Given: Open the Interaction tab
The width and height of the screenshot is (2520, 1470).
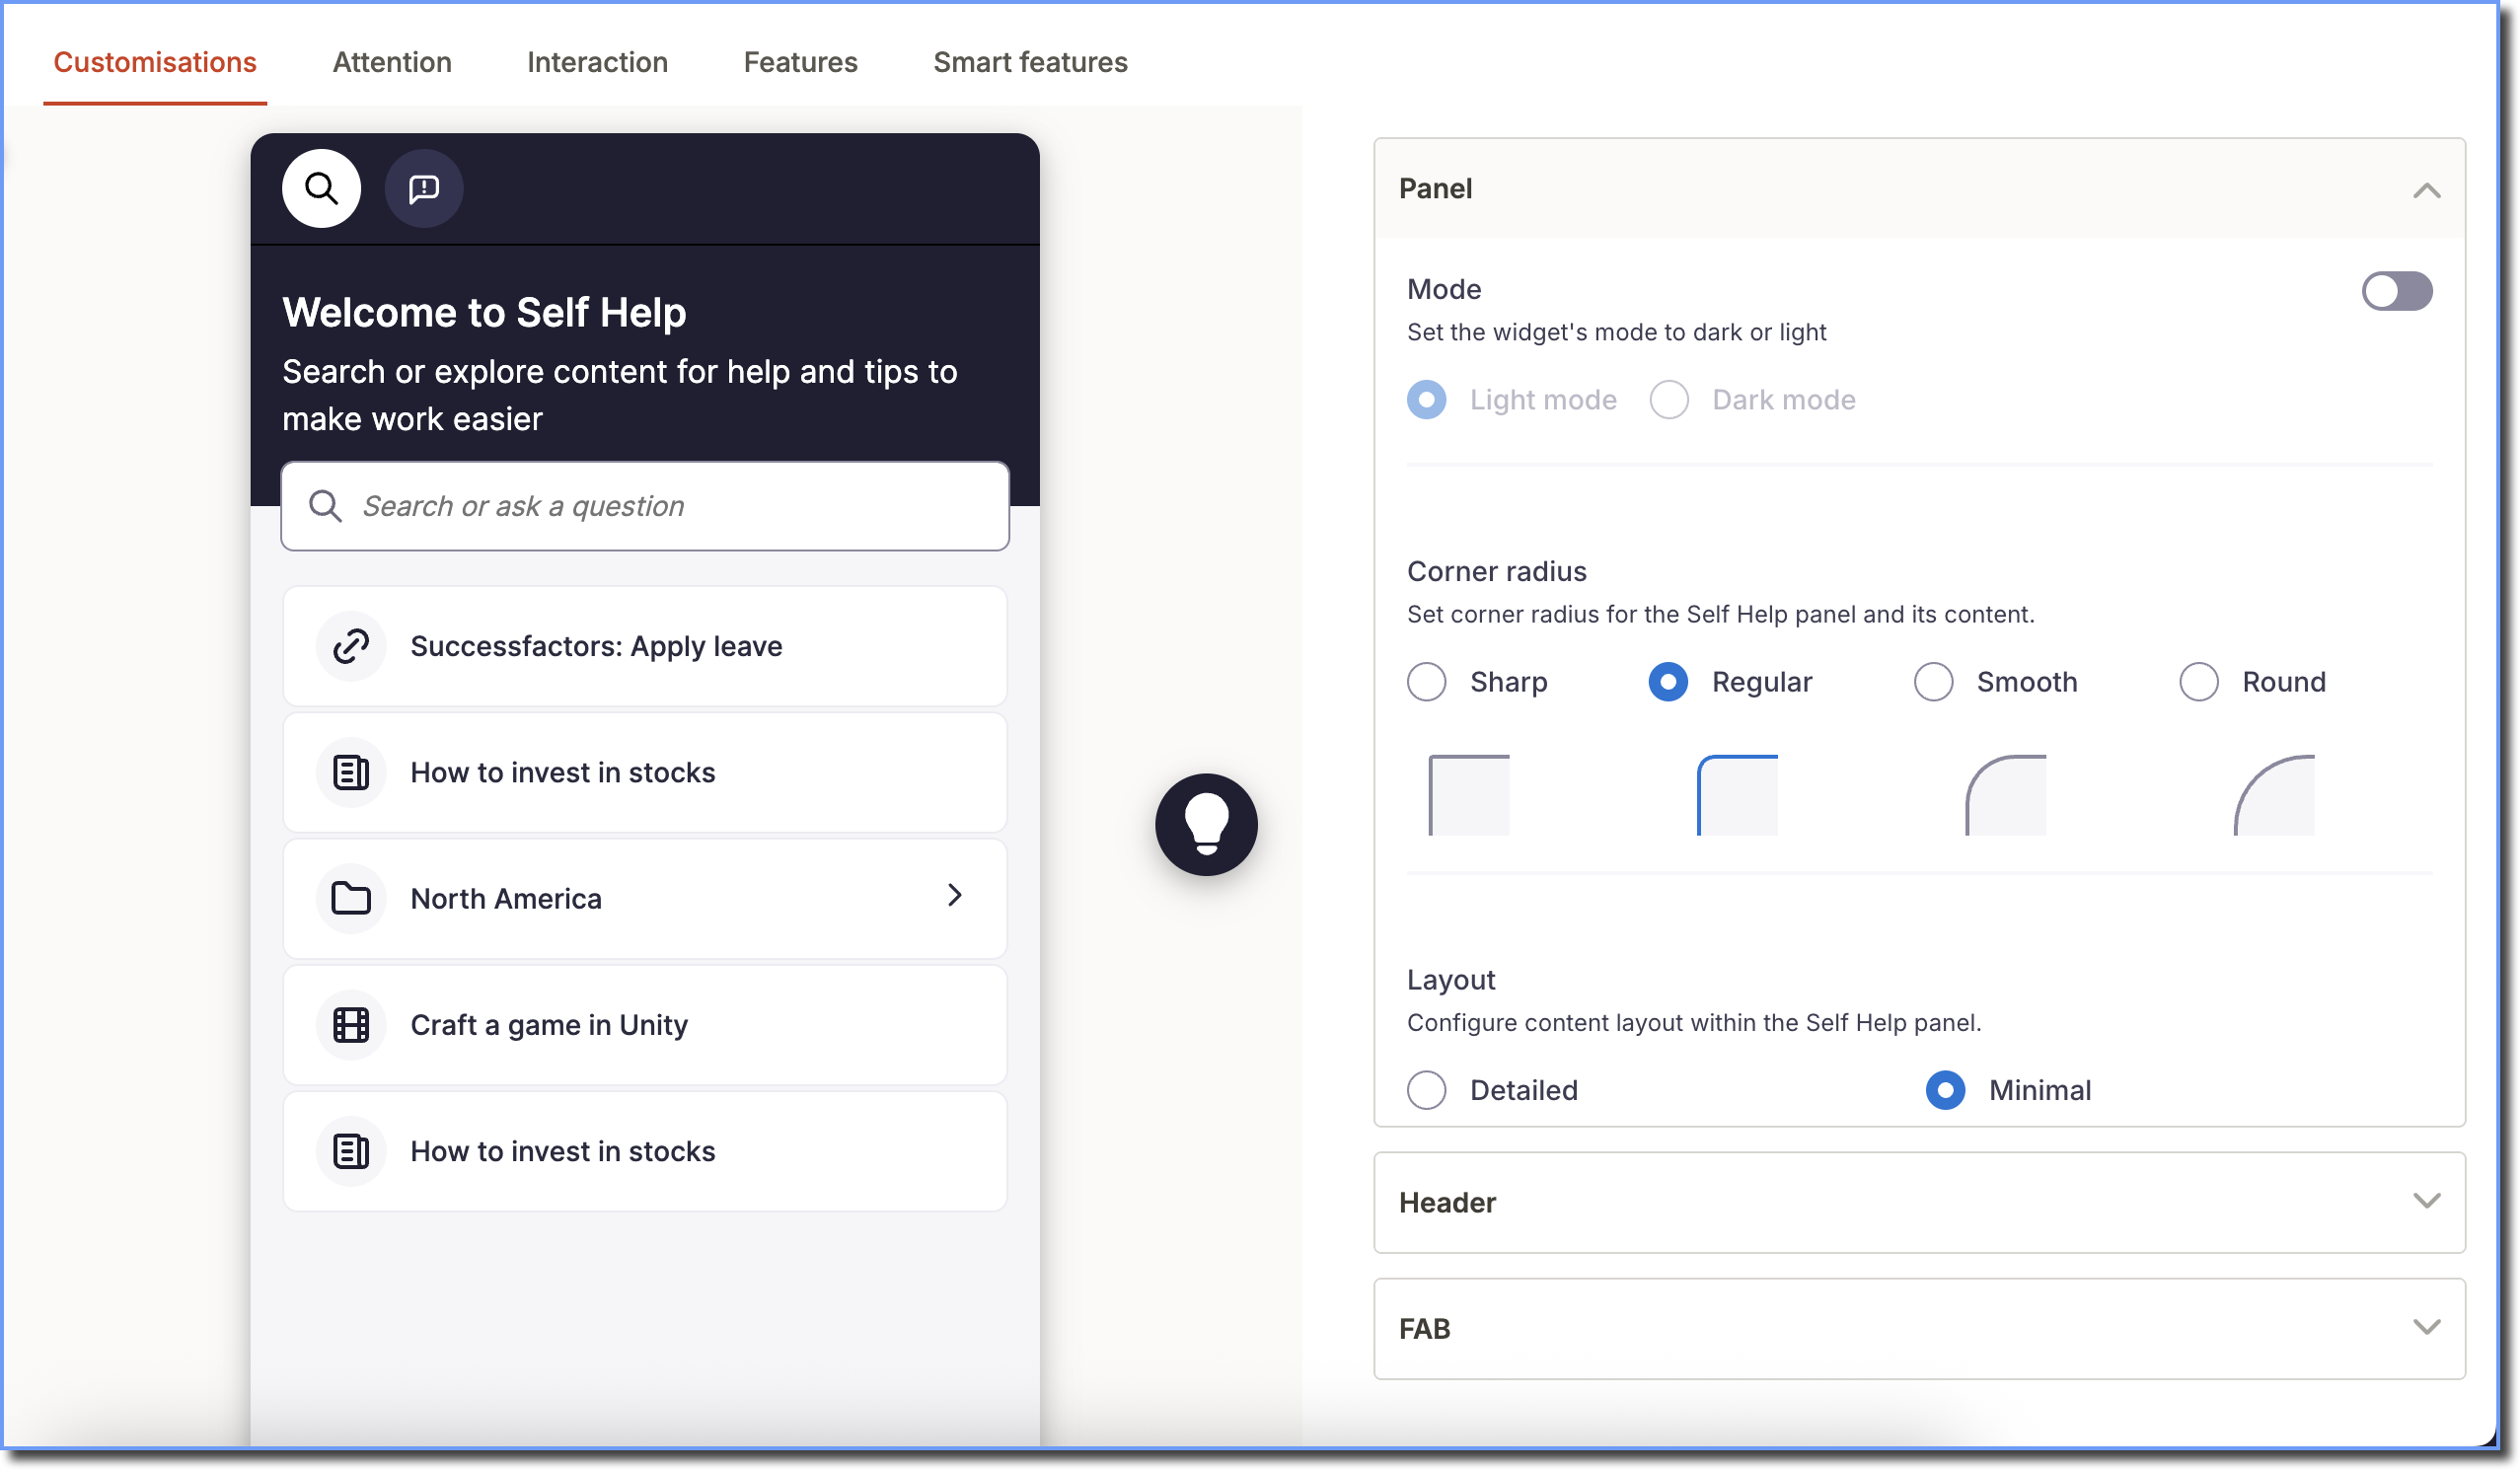Looking at the screenshot, I should 598,62.
